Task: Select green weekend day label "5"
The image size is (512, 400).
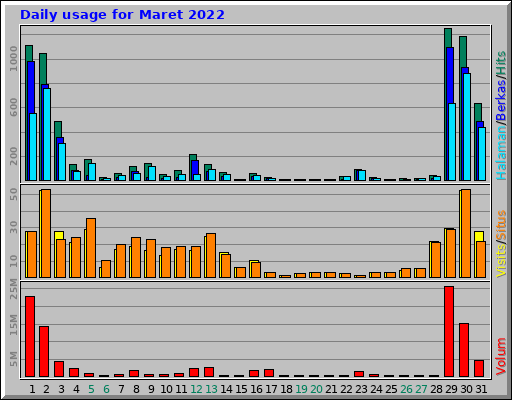Action: (91, 389)
